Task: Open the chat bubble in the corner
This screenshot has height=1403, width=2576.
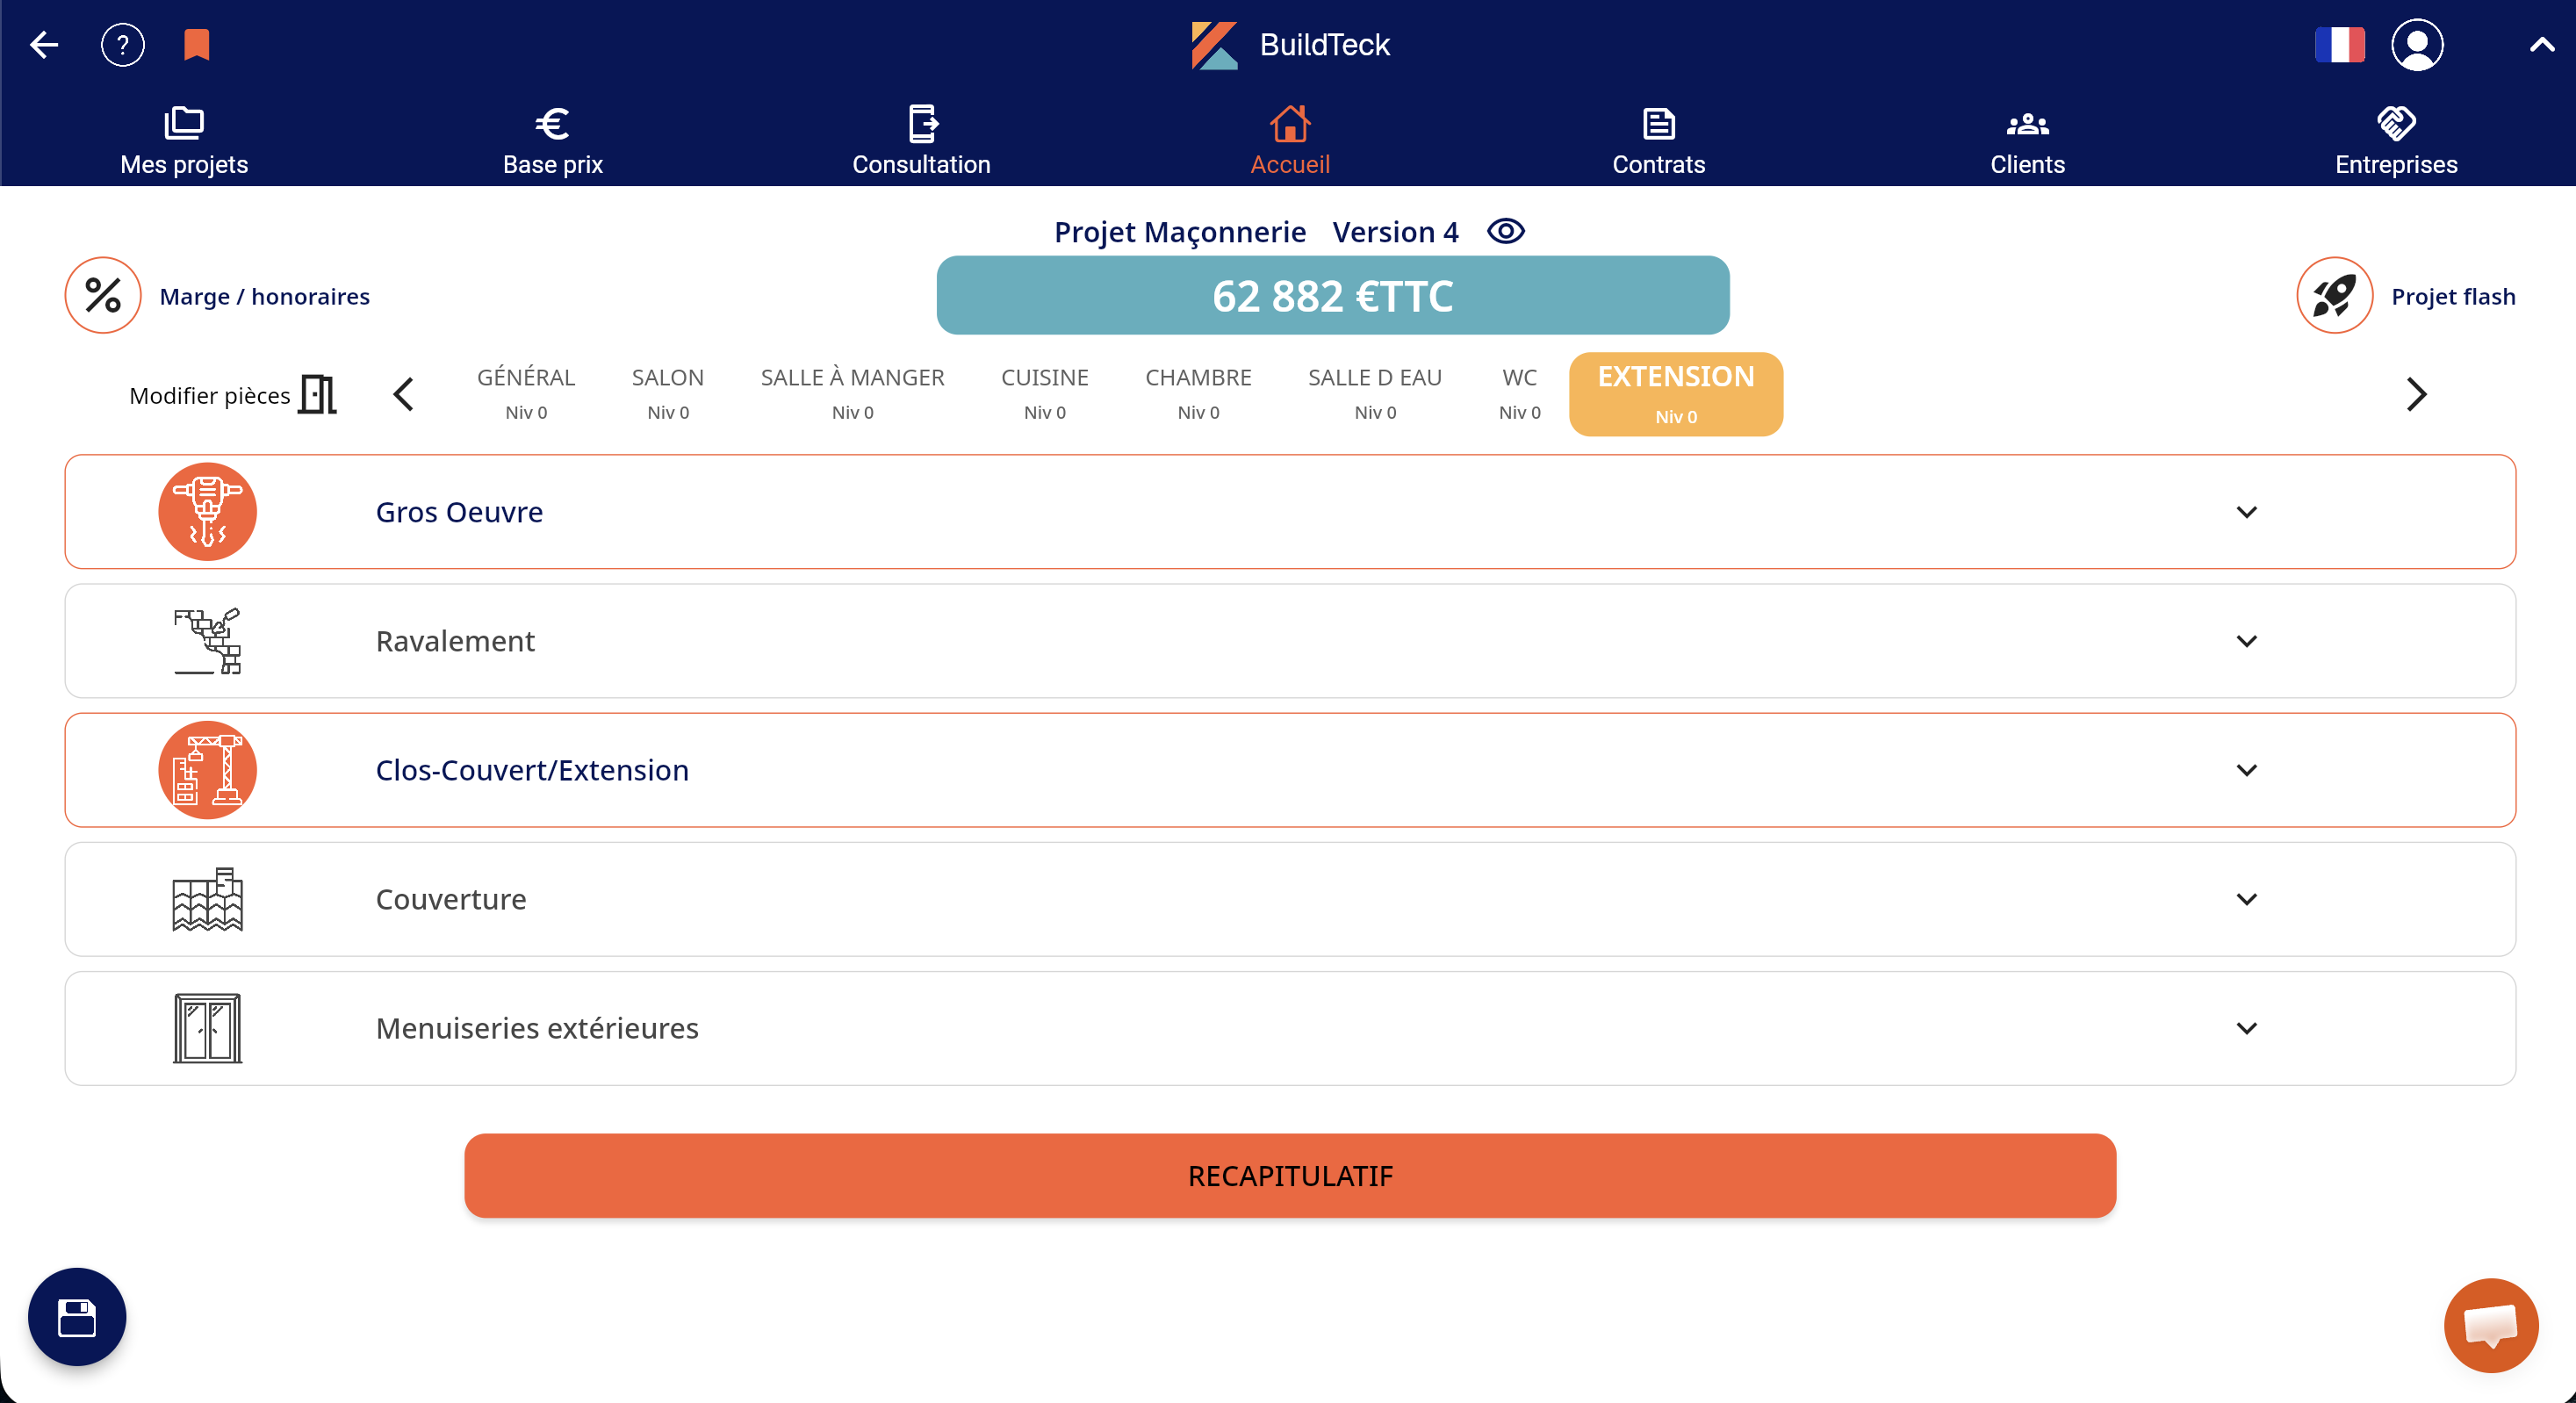Action: (x=2491, y=1325)
